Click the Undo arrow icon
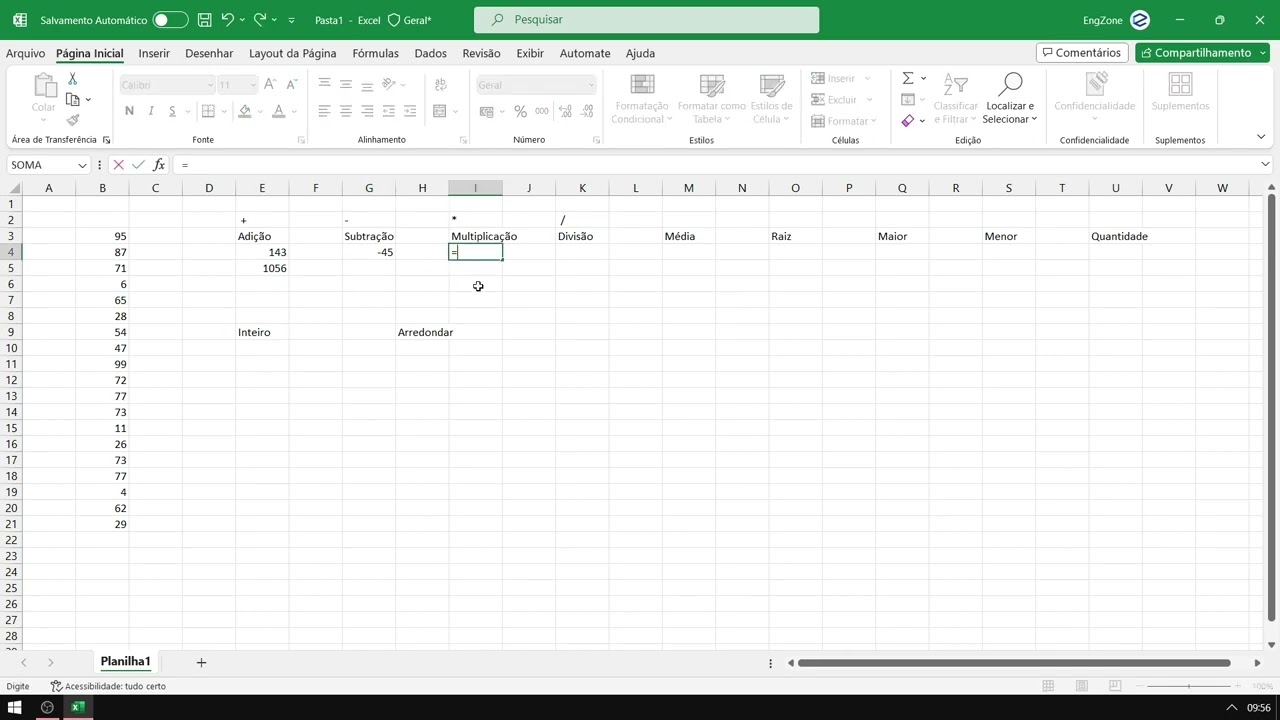 228,20
